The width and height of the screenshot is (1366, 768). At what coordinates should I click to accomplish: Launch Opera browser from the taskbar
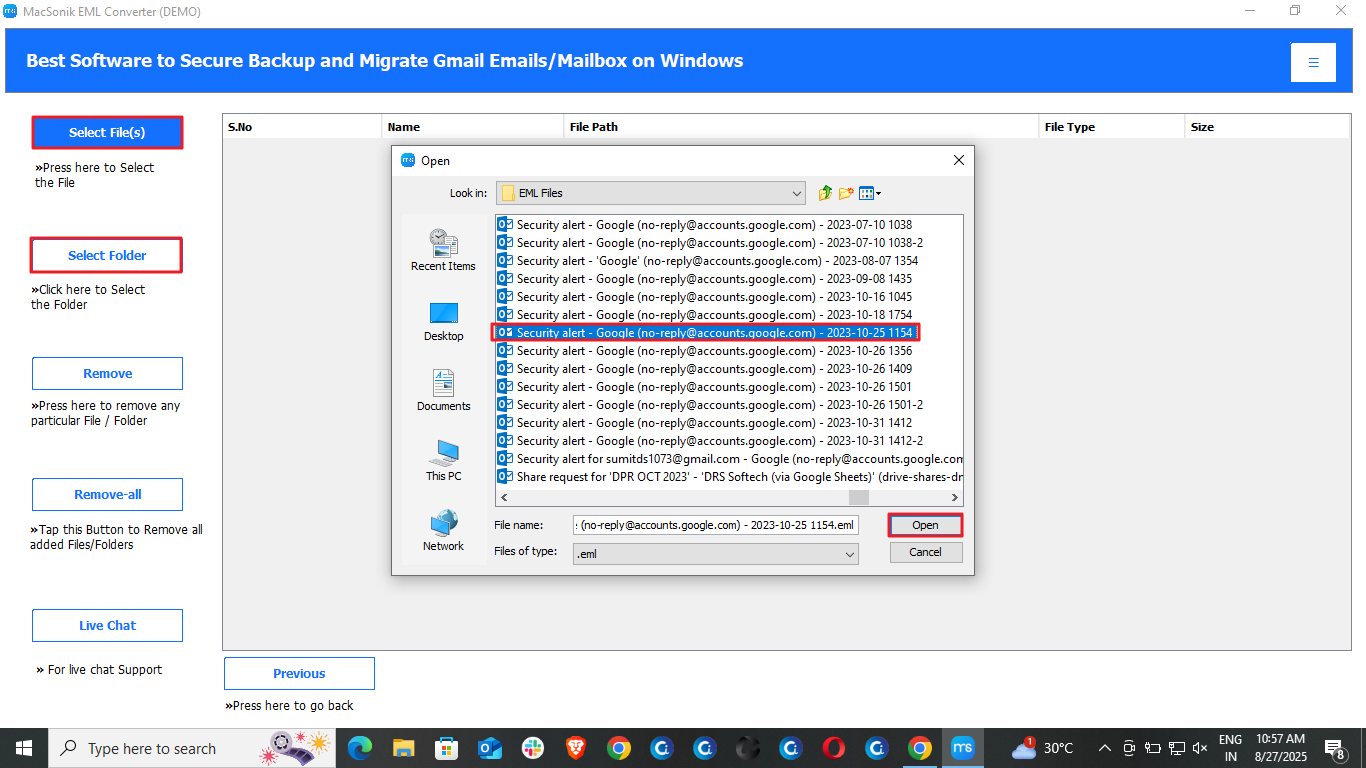[833, 748]
